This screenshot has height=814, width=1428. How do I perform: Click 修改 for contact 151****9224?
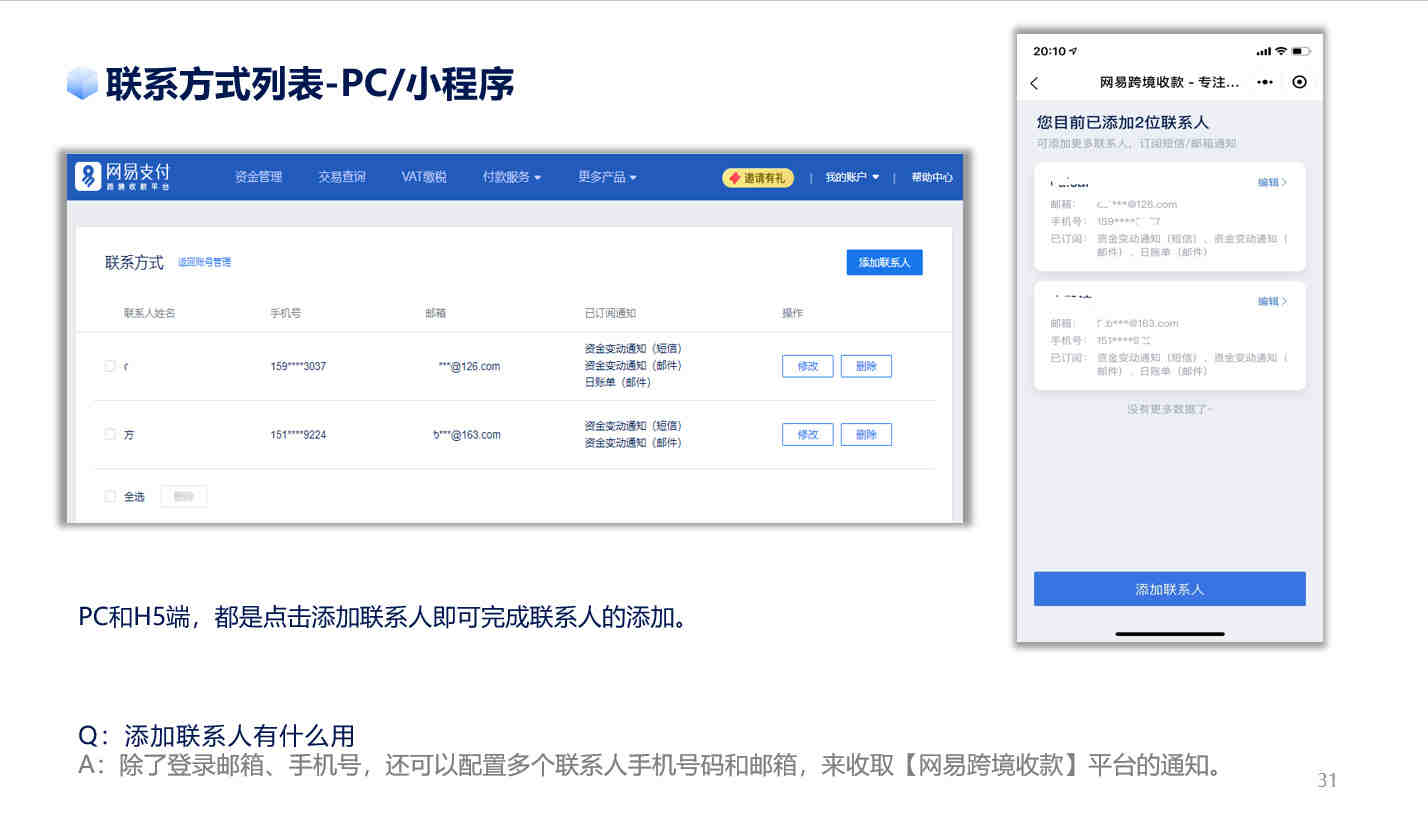click(807, 434)
